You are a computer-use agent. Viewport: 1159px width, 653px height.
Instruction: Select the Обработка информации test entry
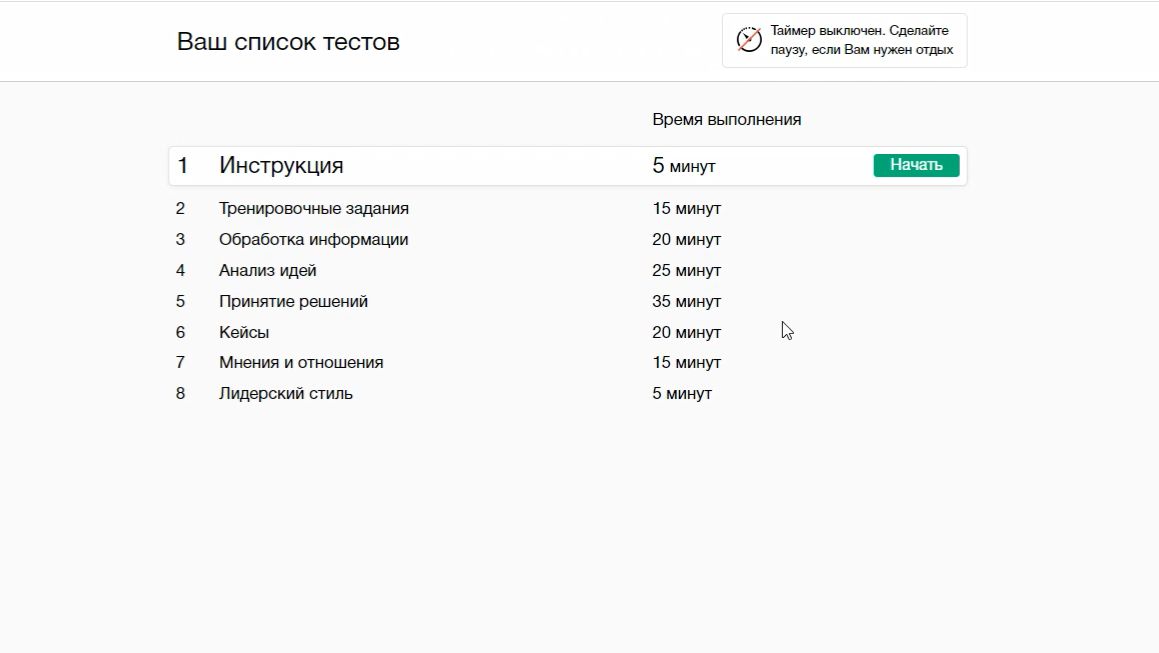(x=313, y=240)
